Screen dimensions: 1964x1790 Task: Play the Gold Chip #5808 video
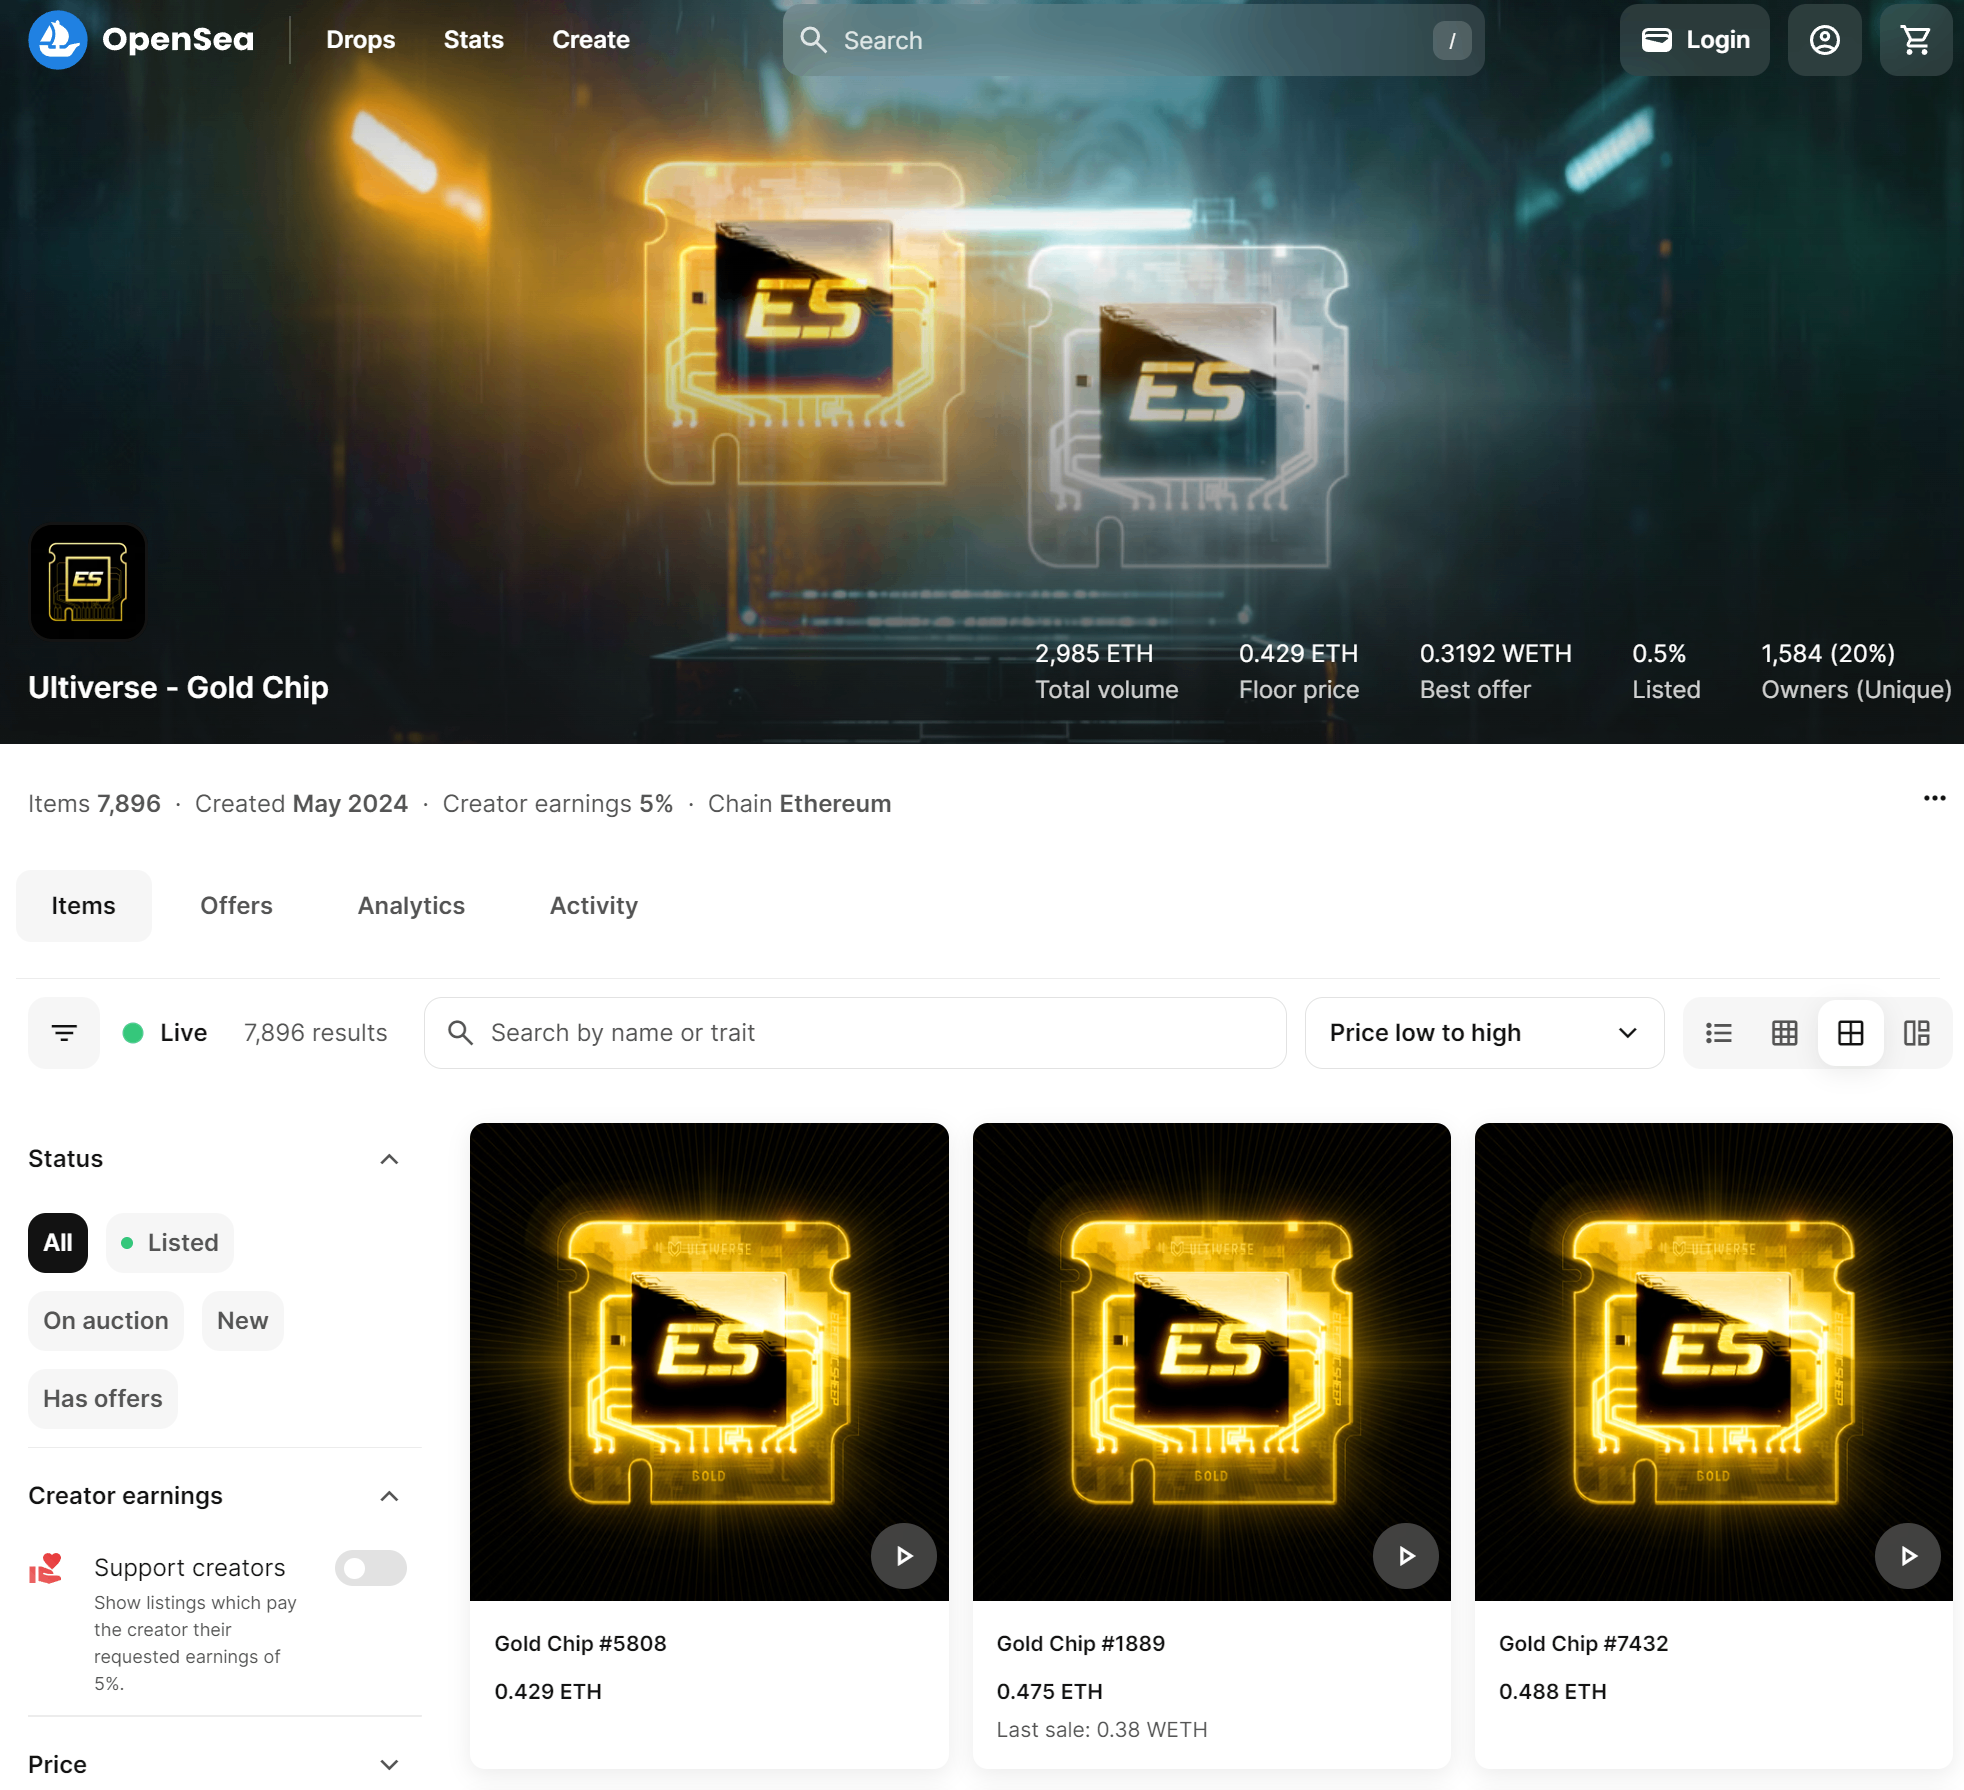(904, 1556)
